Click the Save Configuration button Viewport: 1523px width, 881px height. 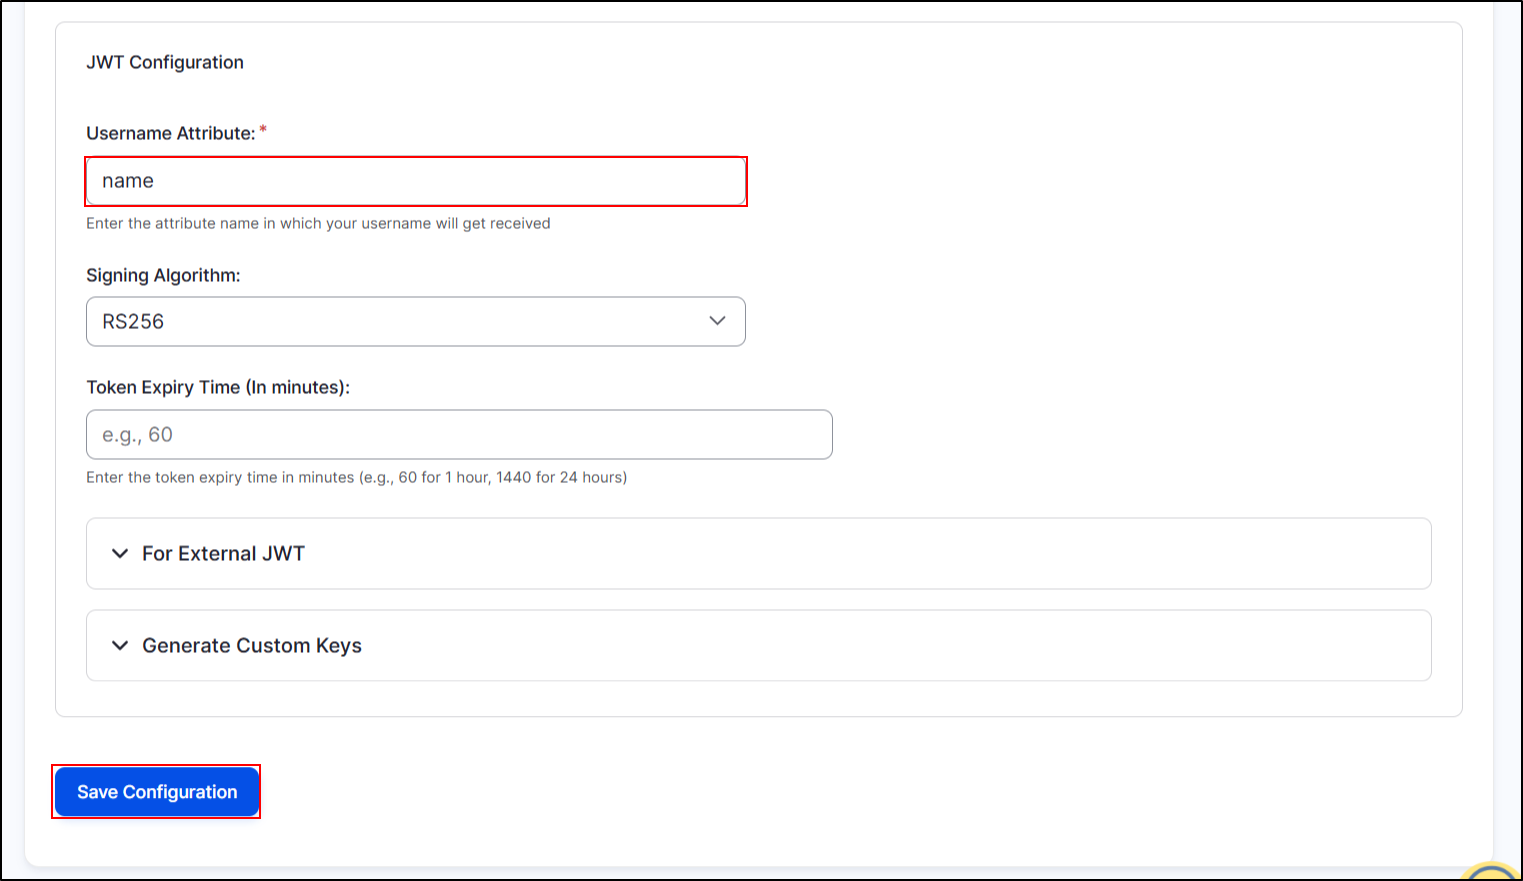[x=156, y=791]
